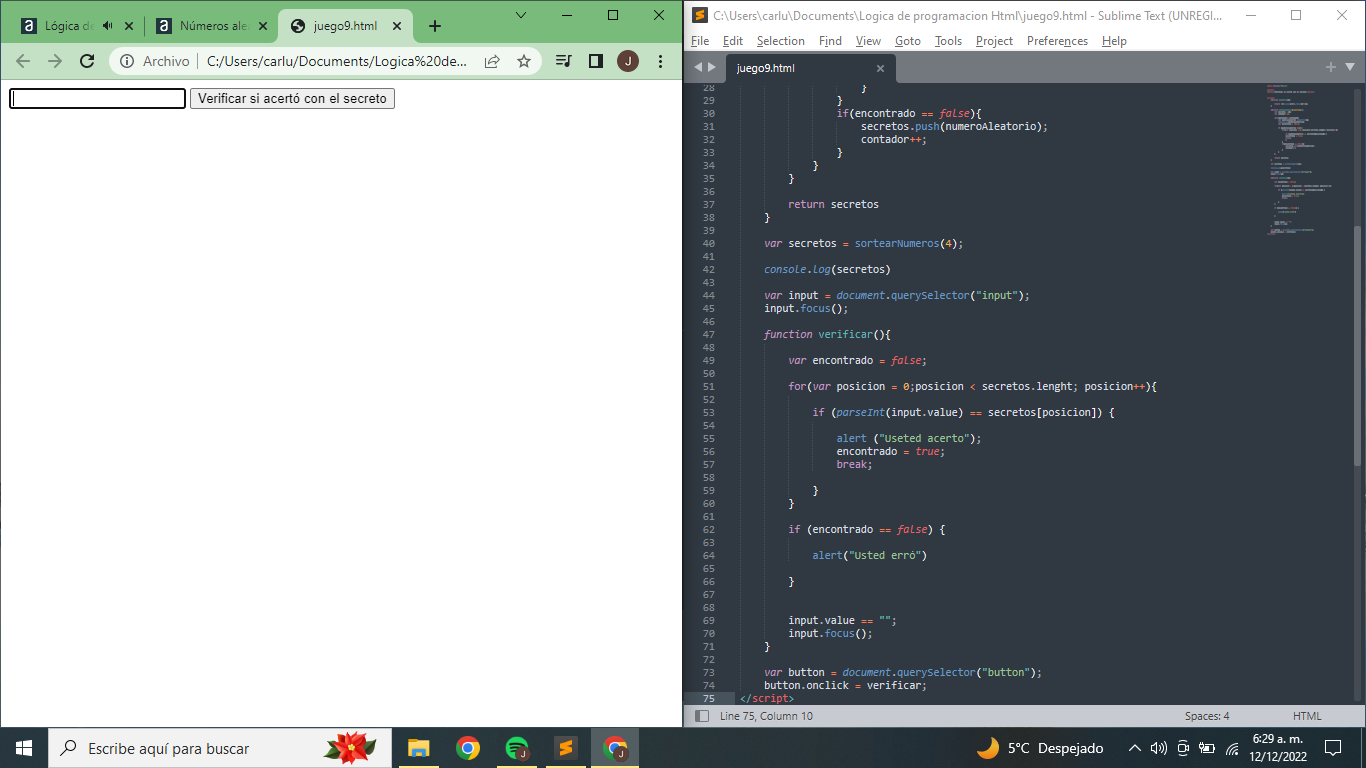Click the Wi-Fi network tray icon

click(x=1232, y=748)
